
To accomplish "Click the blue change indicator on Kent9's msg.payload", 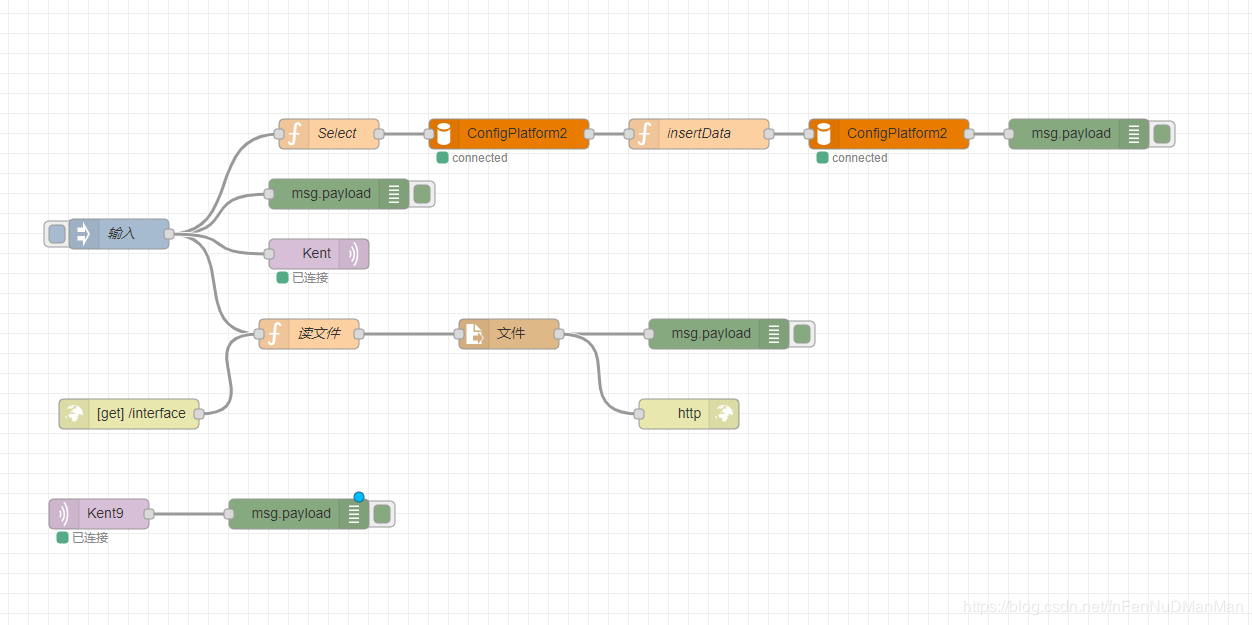I will pos(359,496).
